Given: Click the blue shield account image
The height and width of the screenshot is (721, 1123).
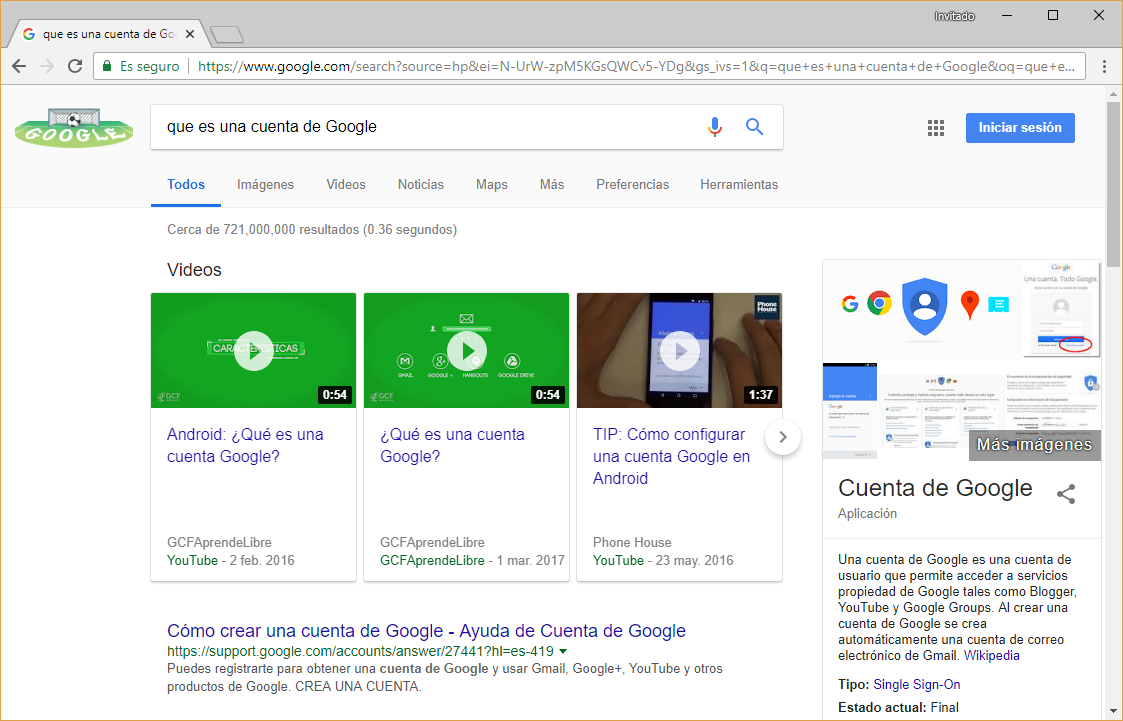Looking at the screenshot, I should click(924, 307).
